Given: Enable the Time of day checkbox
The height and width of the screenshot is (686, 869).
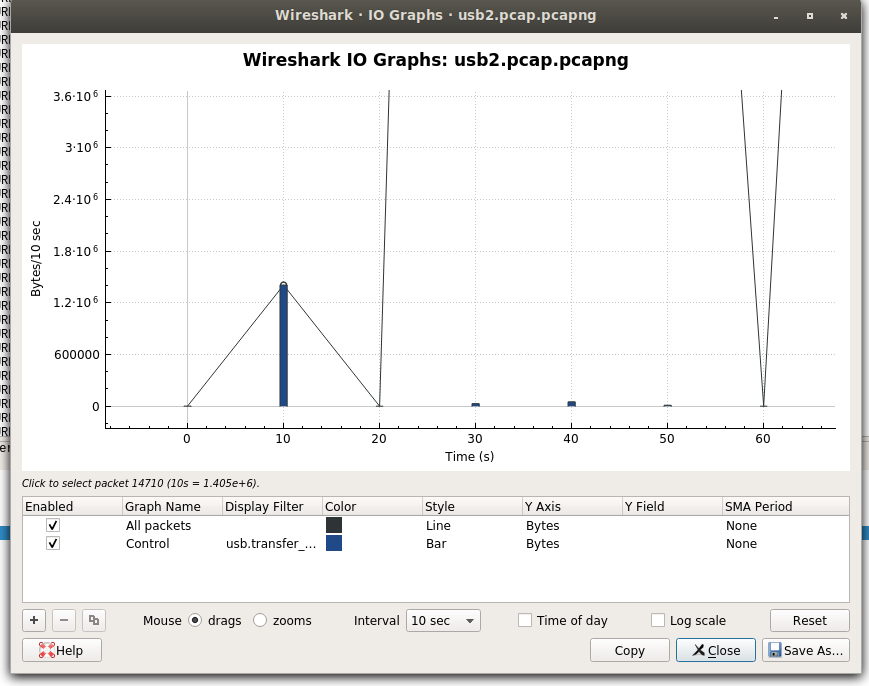Looking at the screenshot, I should tap(525, 621).
